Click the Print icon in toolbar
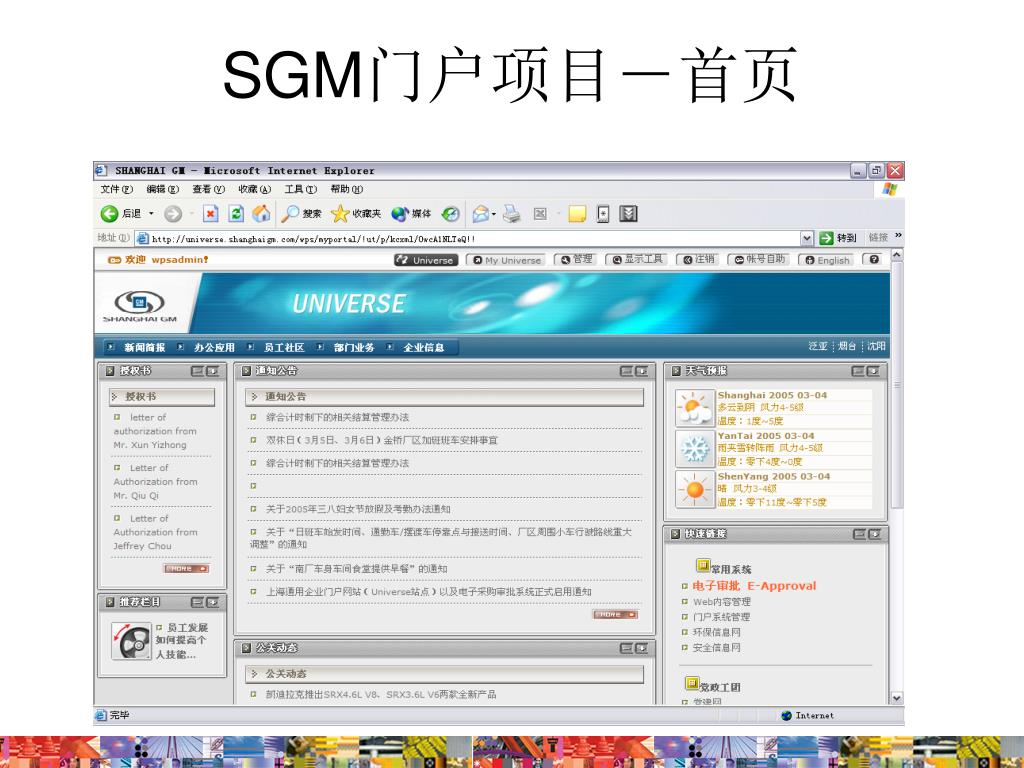This screenshot has height=768, width=1024. (x=511, y=214)
